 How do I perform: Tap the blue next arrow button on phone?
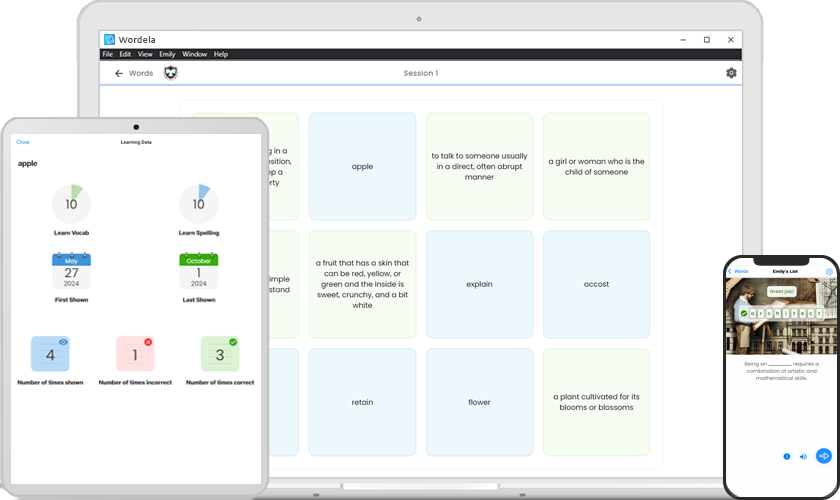coord(823,456)
